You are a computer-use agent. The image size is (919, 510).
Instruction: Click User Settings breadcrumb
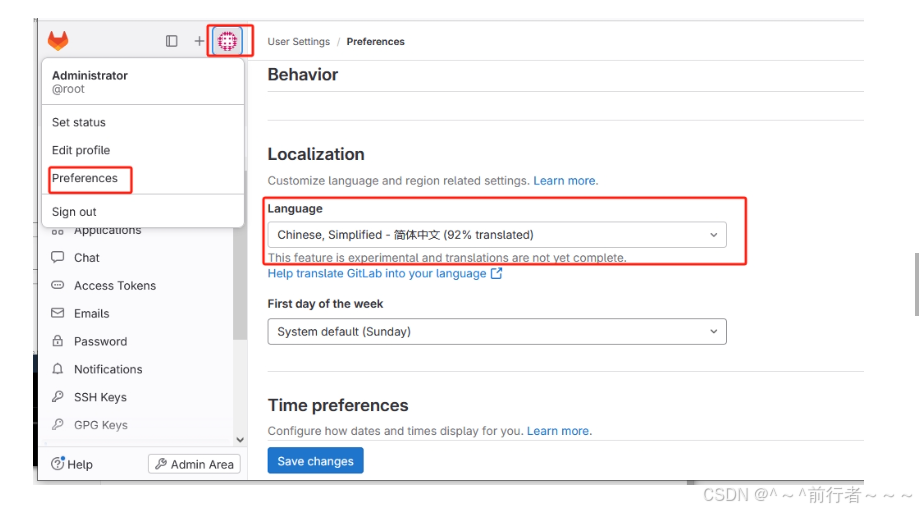[299, 42]
